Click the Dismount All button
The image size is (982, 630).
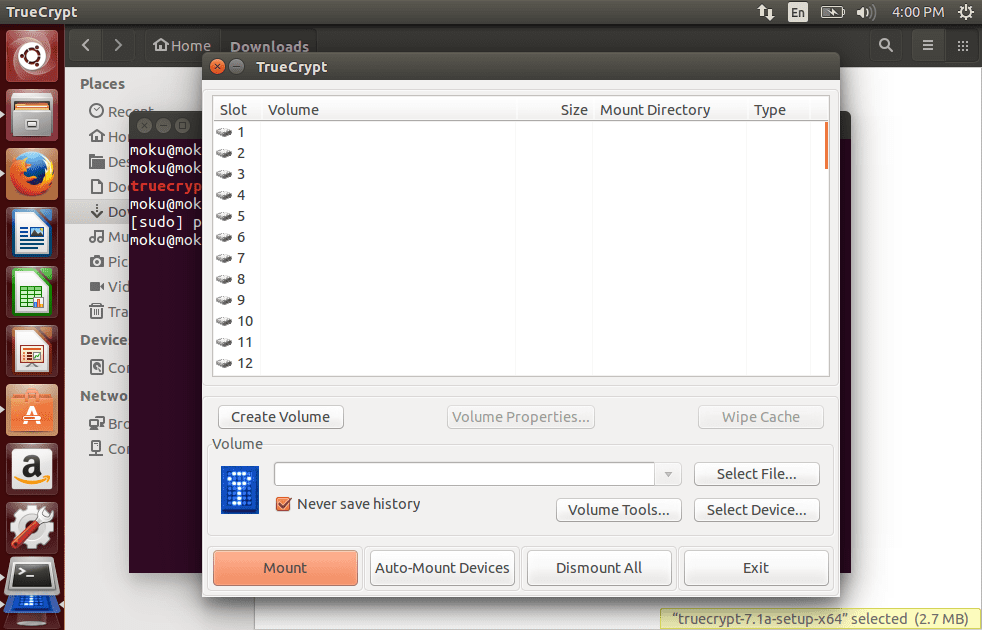click(x=599, y=568)
